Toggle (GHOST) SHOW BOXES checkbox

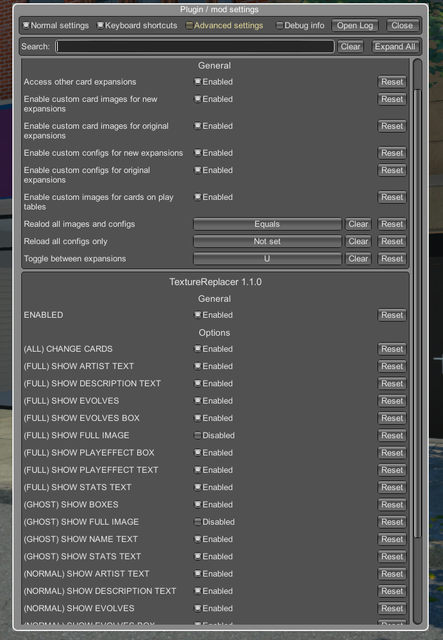pos(198,504)
